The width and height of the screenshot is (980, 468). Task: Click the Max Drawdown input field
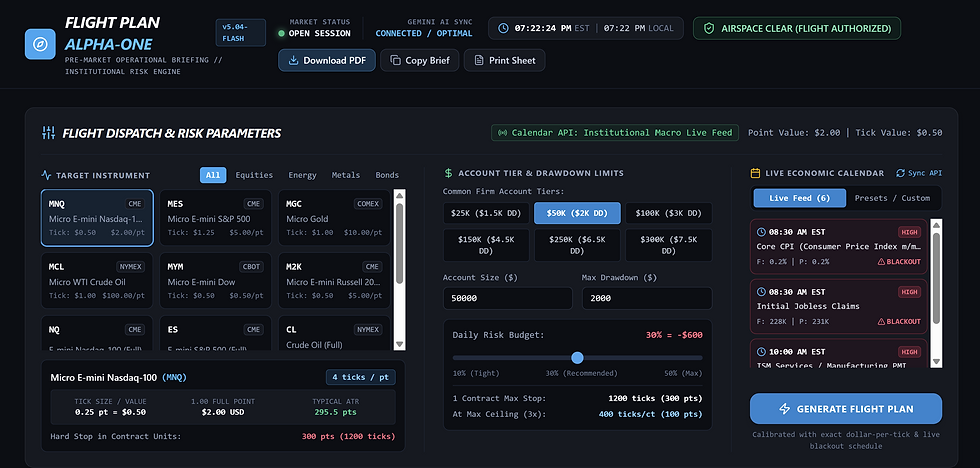[647, 299]
